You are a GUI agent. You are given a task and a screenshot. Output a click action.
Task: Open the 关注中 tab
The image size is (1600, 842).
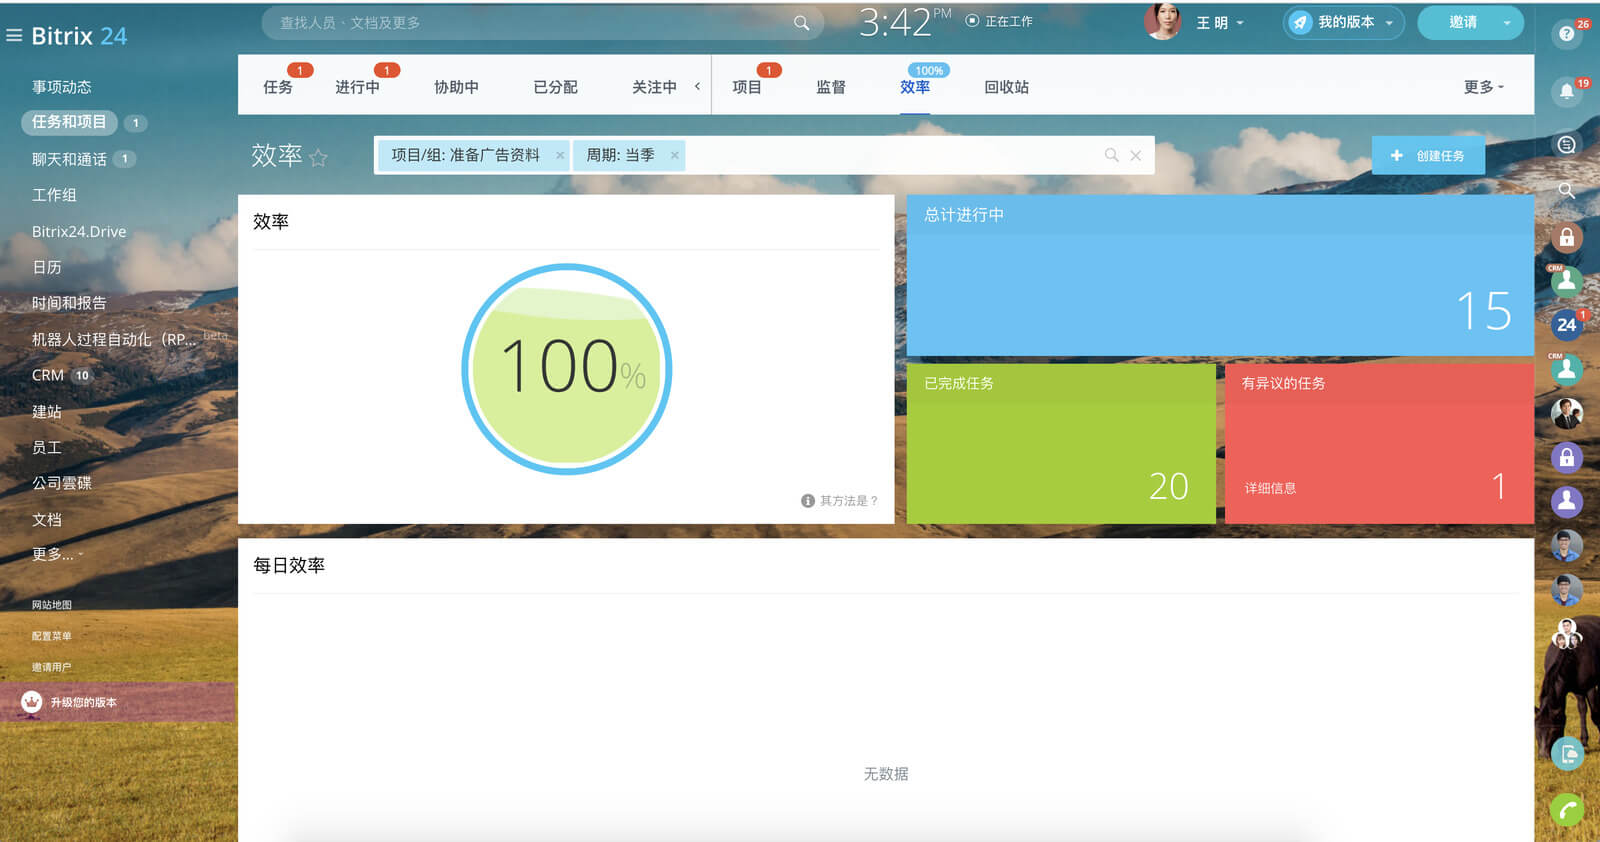[x=654, y=87]
